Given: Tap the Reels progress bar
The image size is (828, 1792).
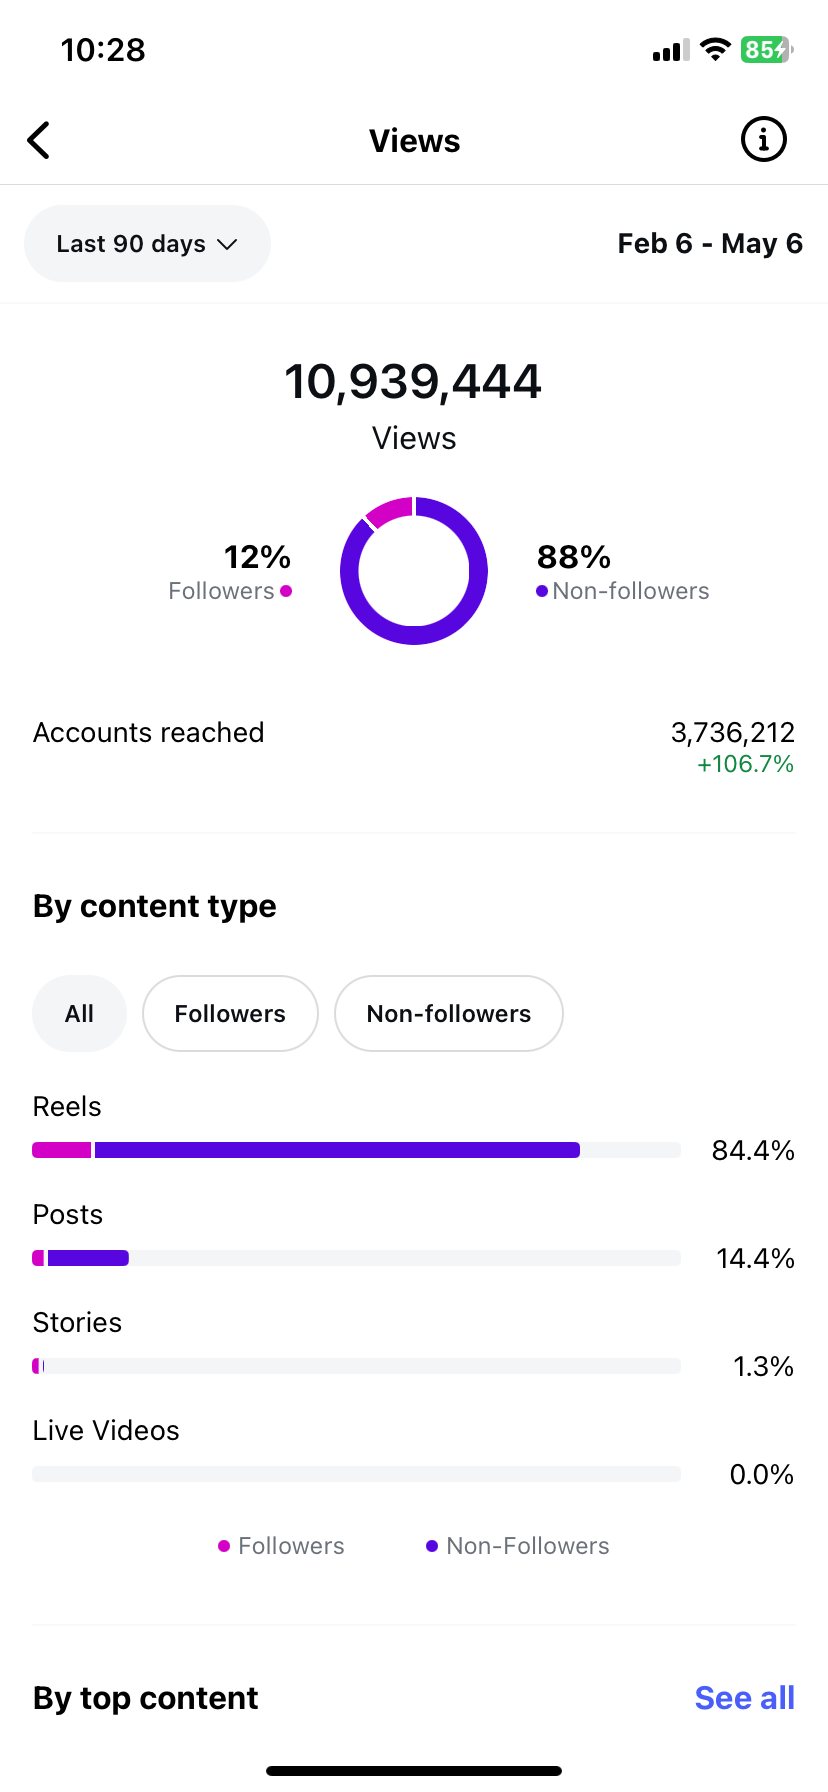Looking at the screenshot, I should [357, 1150].
